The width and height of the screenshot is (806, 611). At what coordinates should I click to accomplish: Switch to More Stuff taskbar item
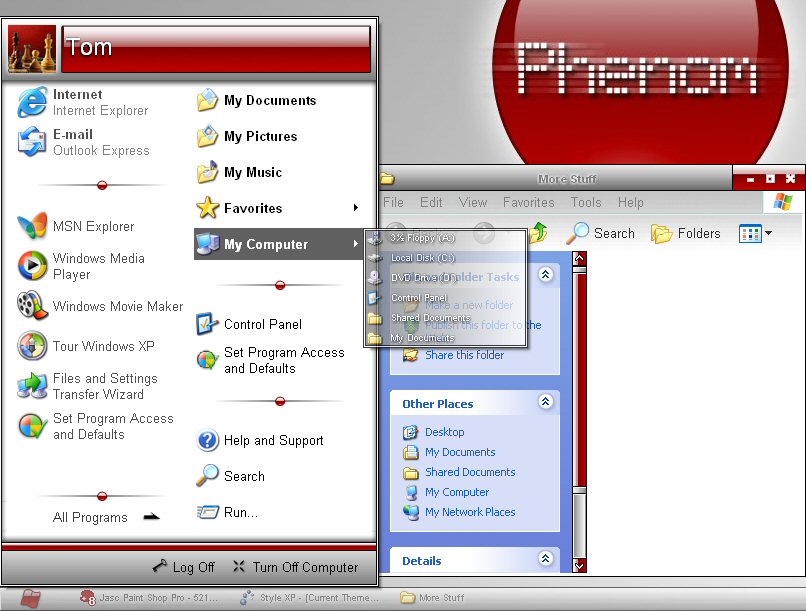(433, 598)
